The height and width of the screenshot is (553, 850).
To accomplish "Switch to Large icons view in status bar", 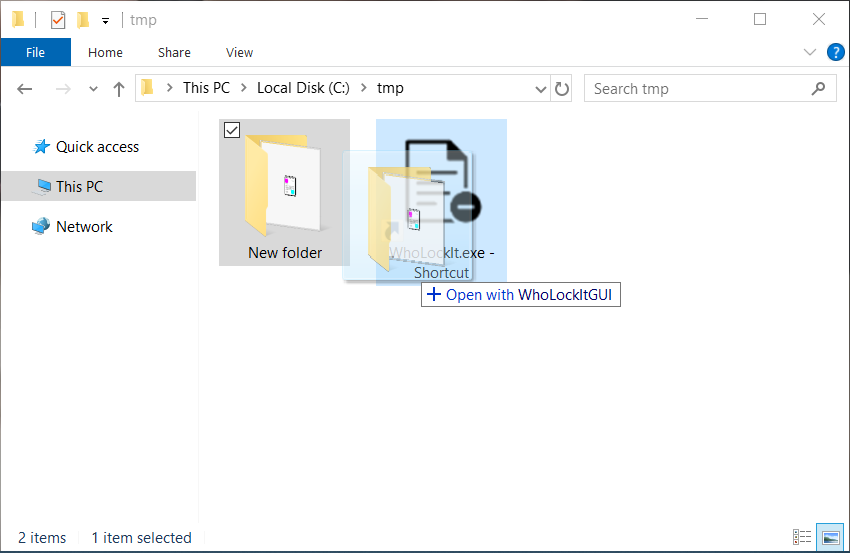I will 830,537.
